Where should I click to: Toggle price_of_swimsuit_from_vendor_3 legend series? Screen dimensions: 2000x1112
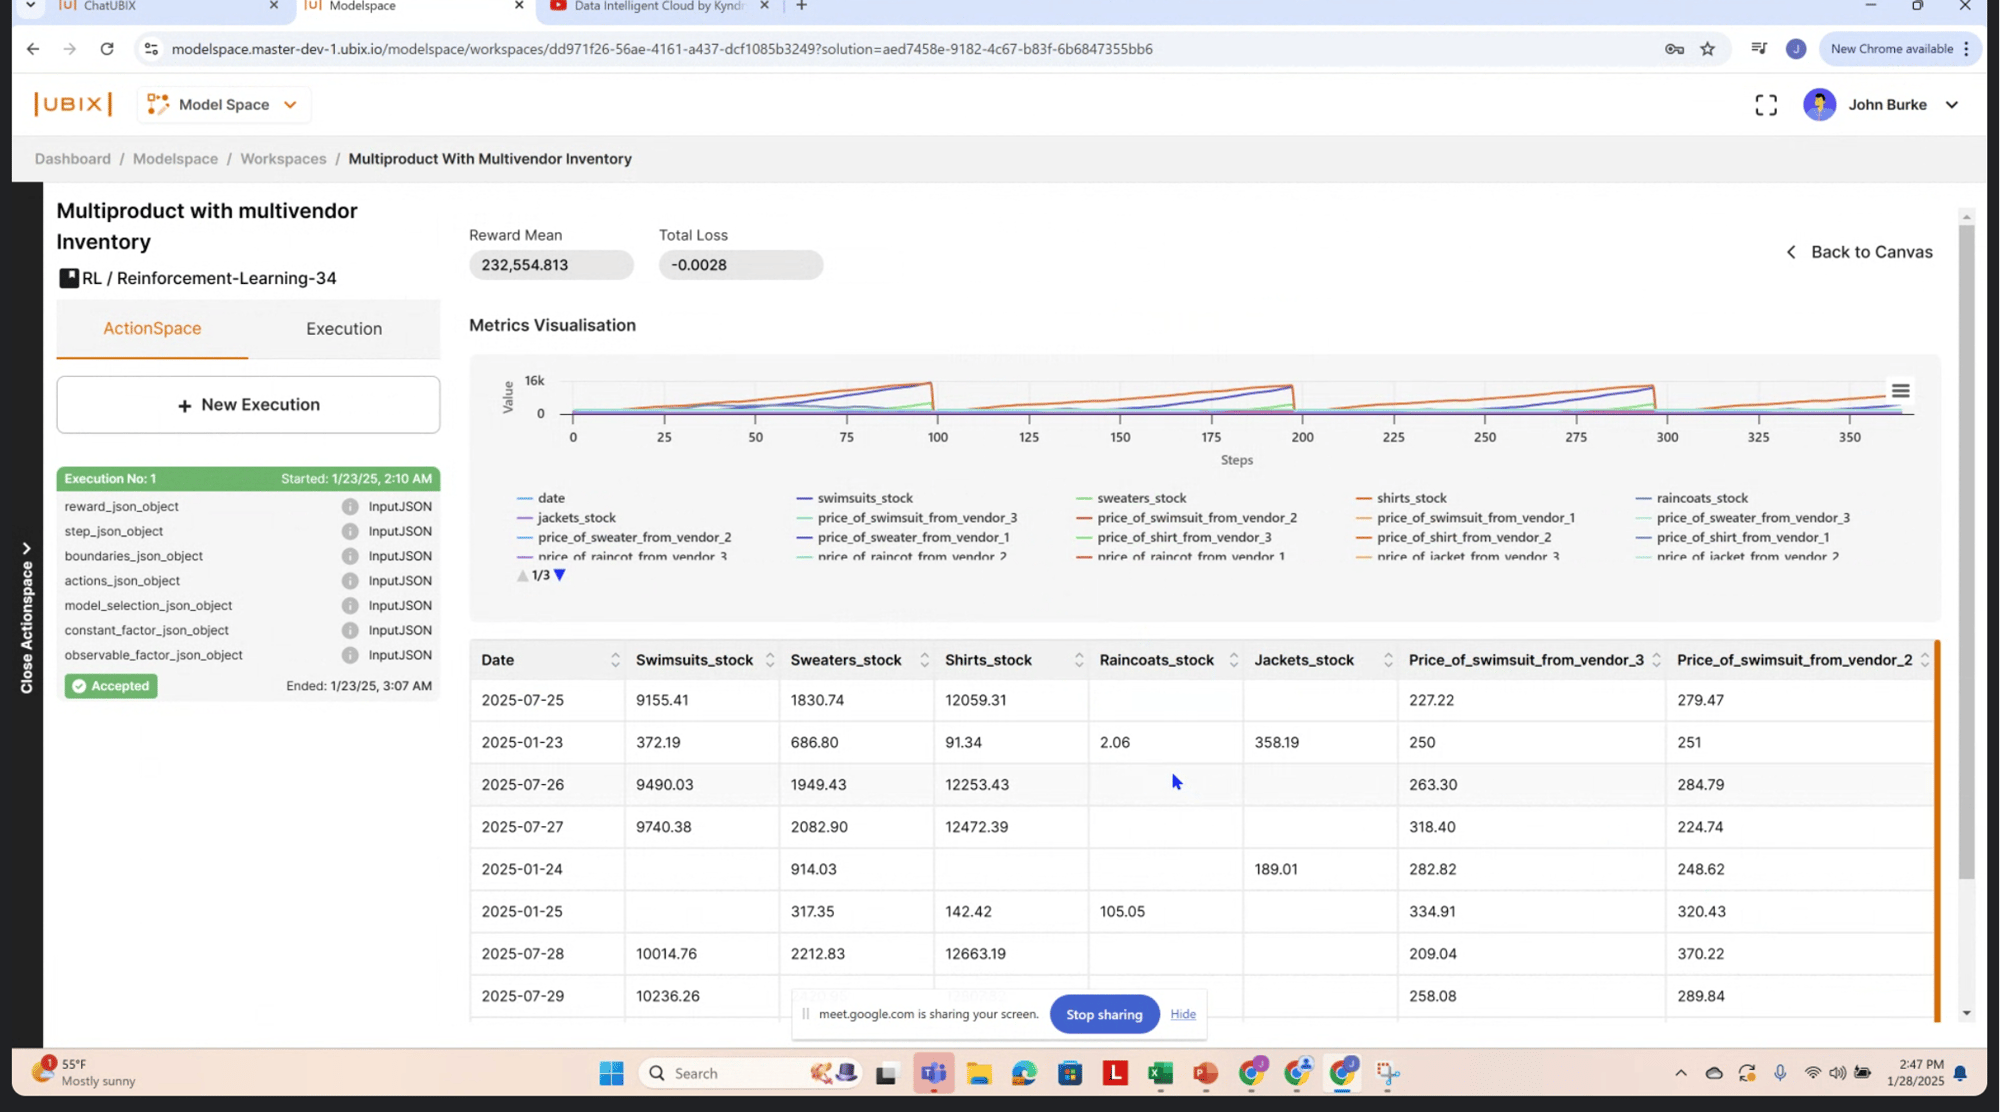tap(907, 518)
